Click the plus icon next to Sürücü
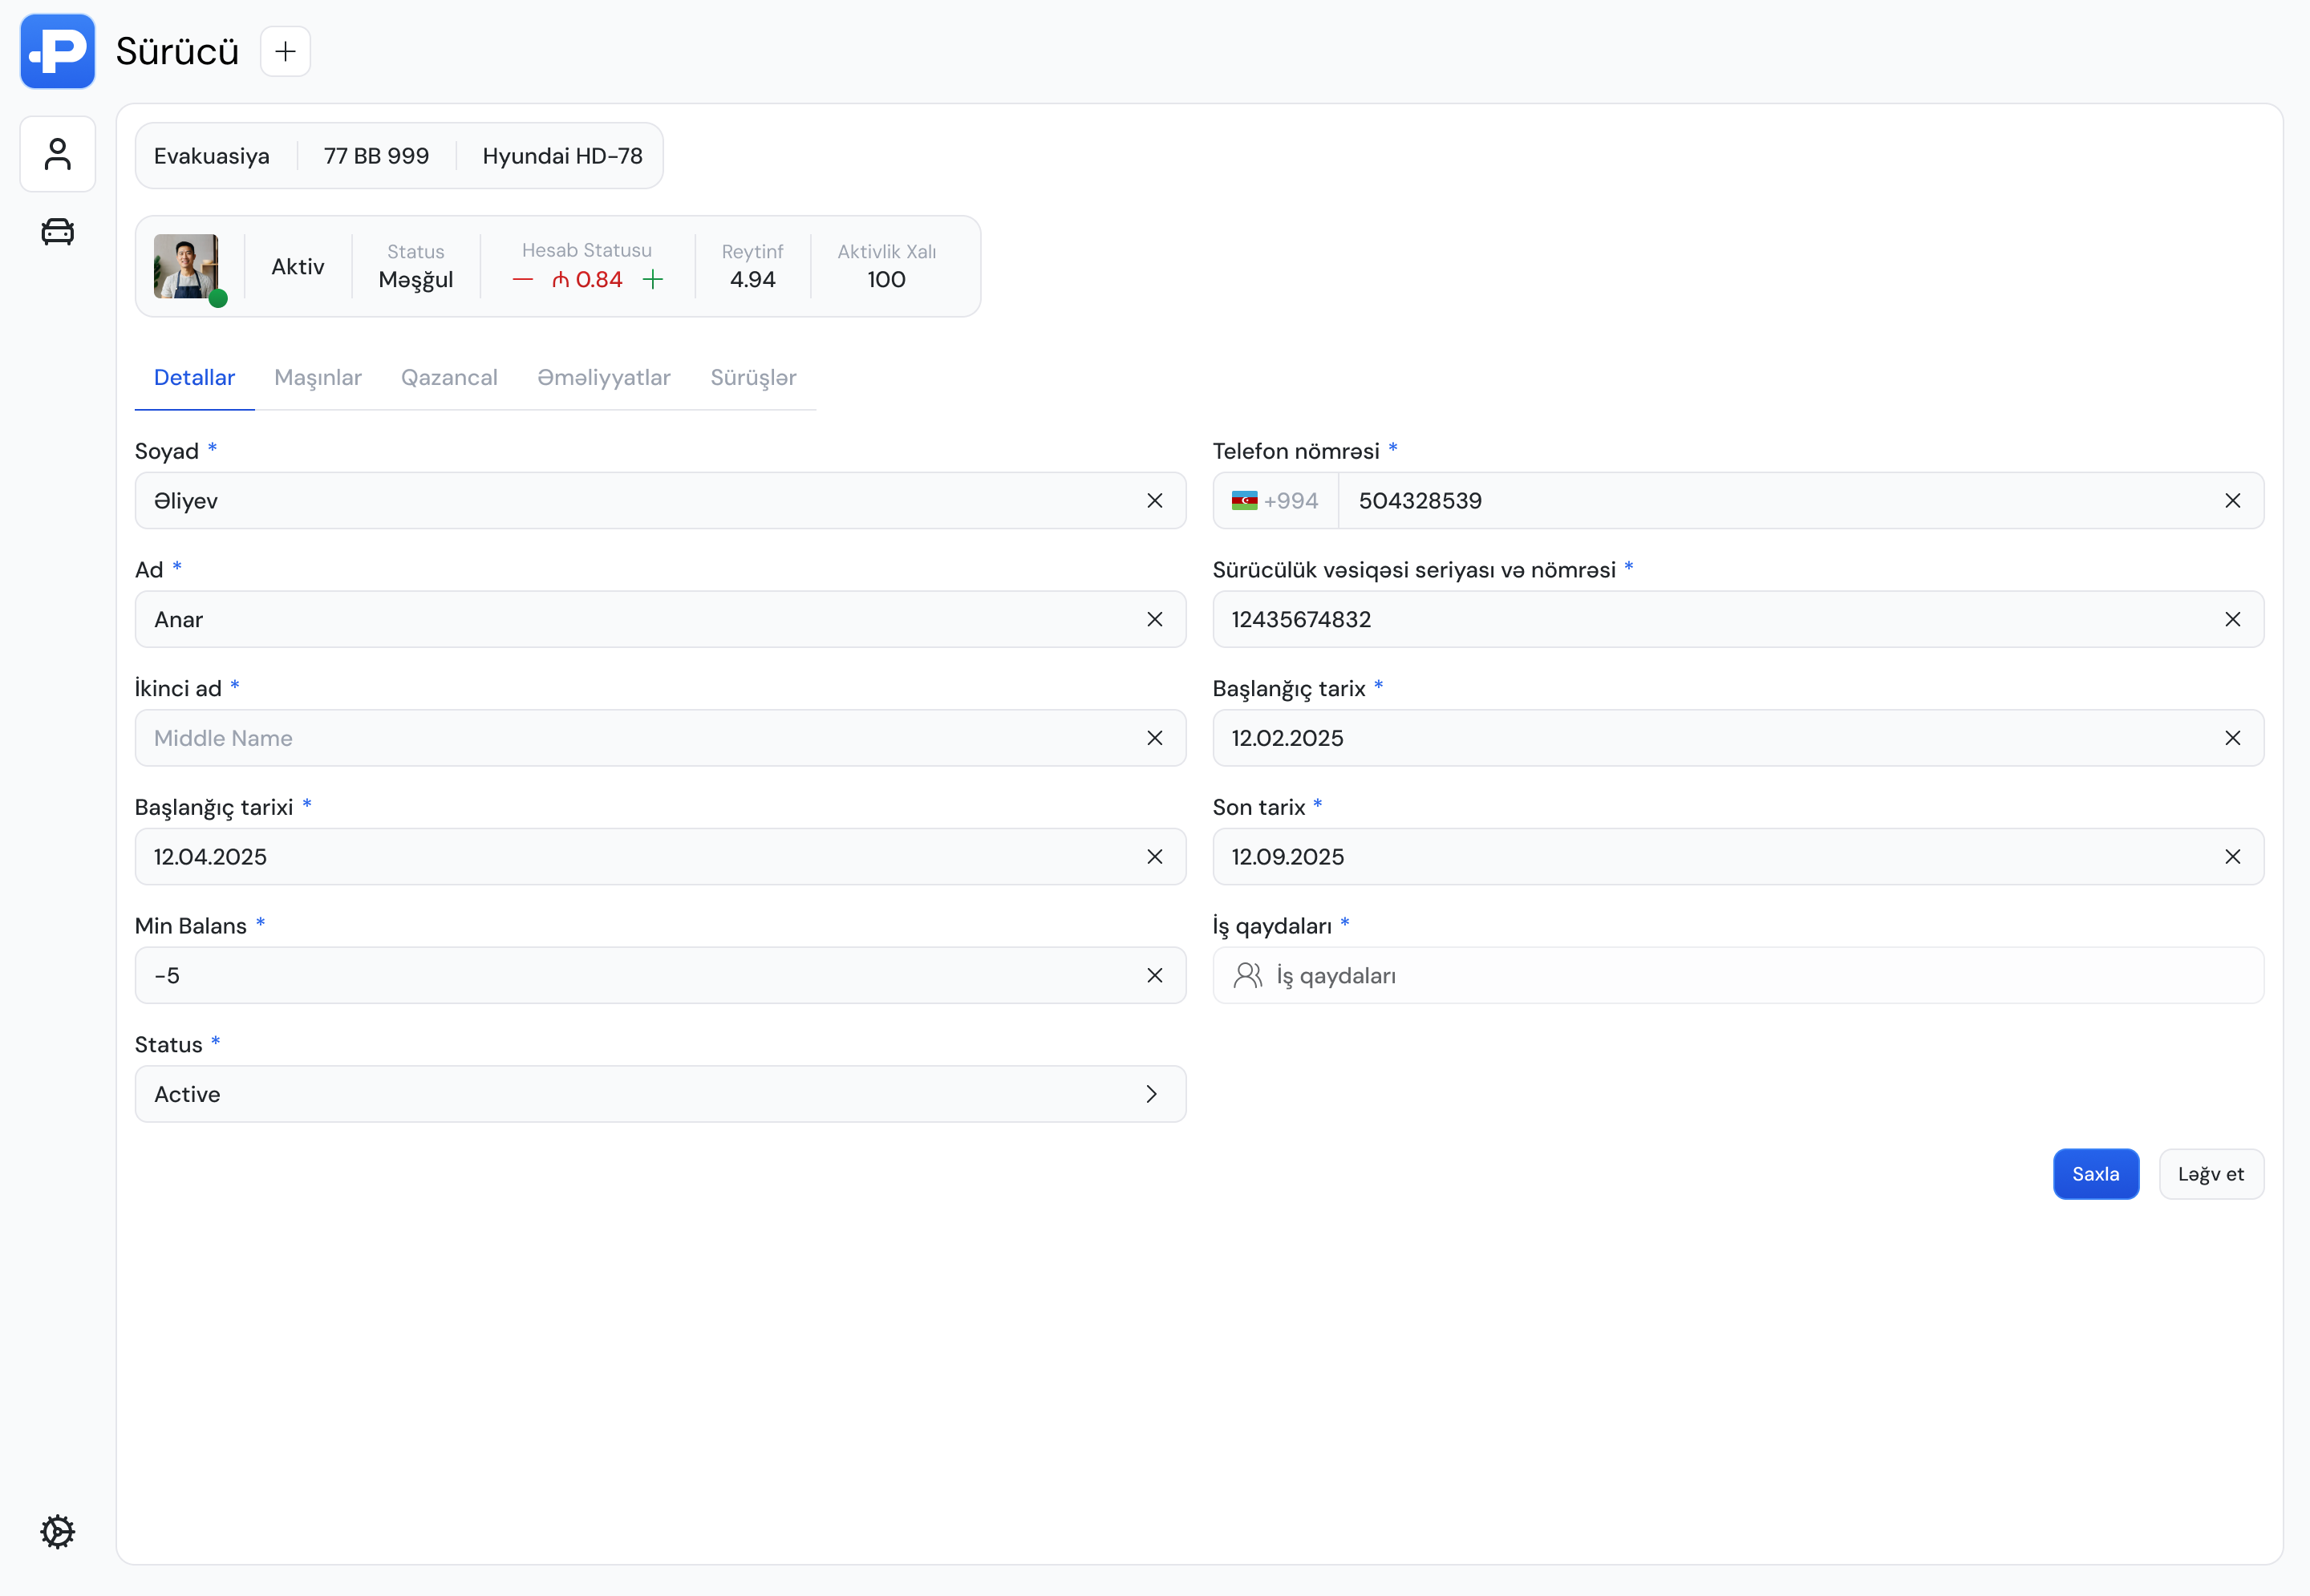The image size is (2310, 1596). point(285,51)
